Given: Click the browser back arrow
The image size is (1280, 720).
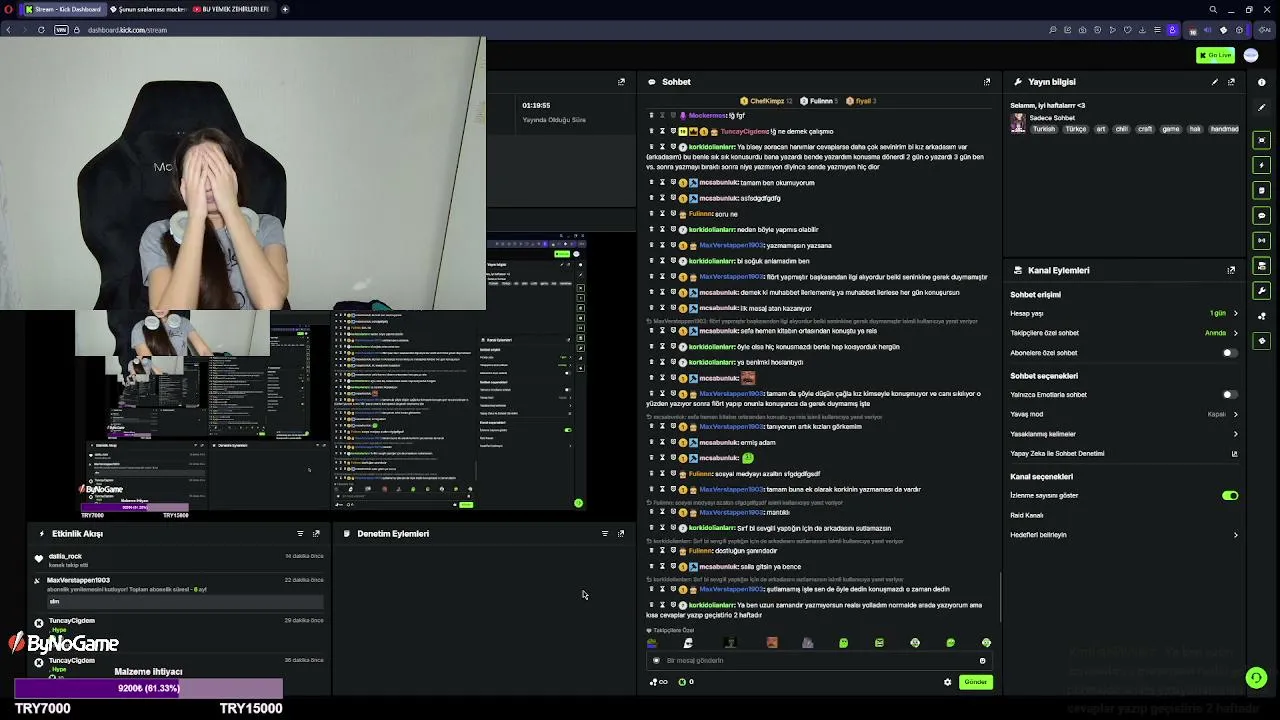Looking at the screenshot, I should coord(8,30).
